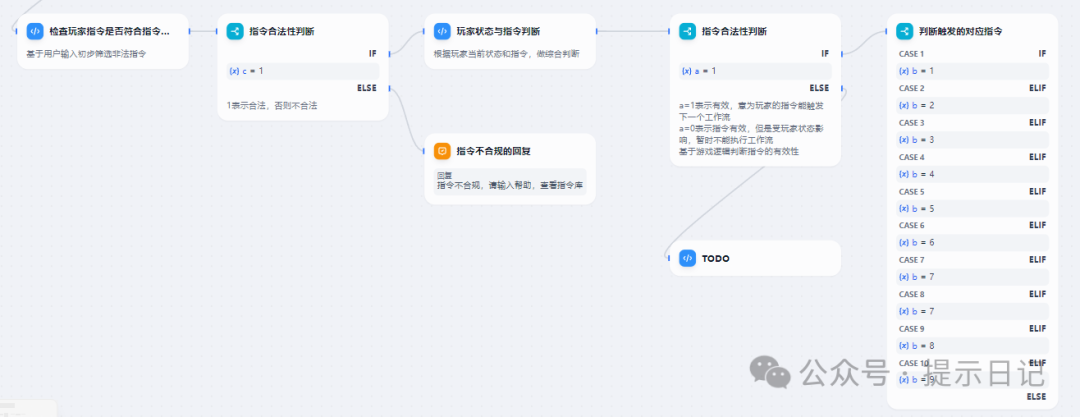The height and width of the screenshot is (417, 1080).
Task: Click the code icon on 检查玩家指令 node
Action: (34, 32)
